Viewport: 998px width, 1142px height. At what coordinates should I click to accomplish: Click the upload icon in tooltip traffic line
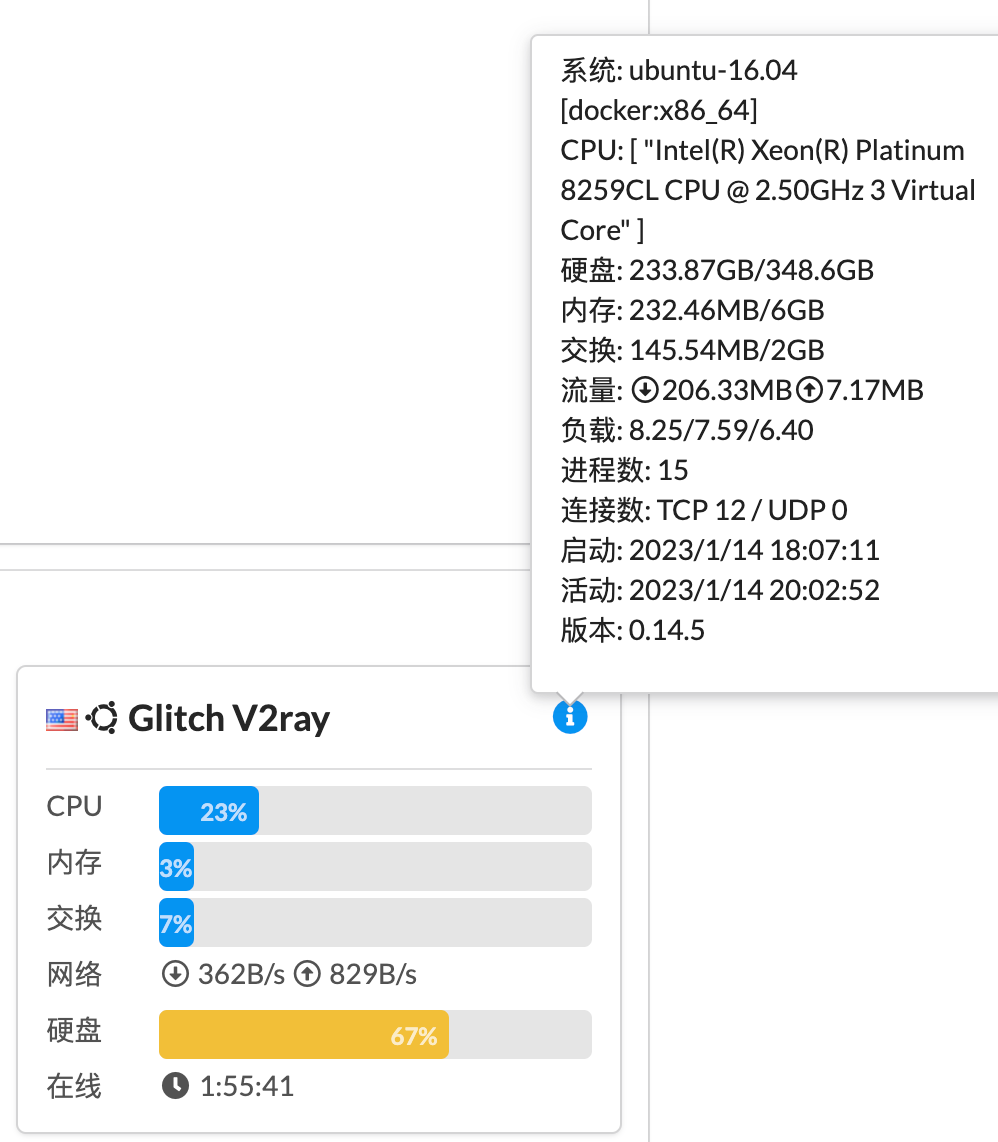pos(809,390)
